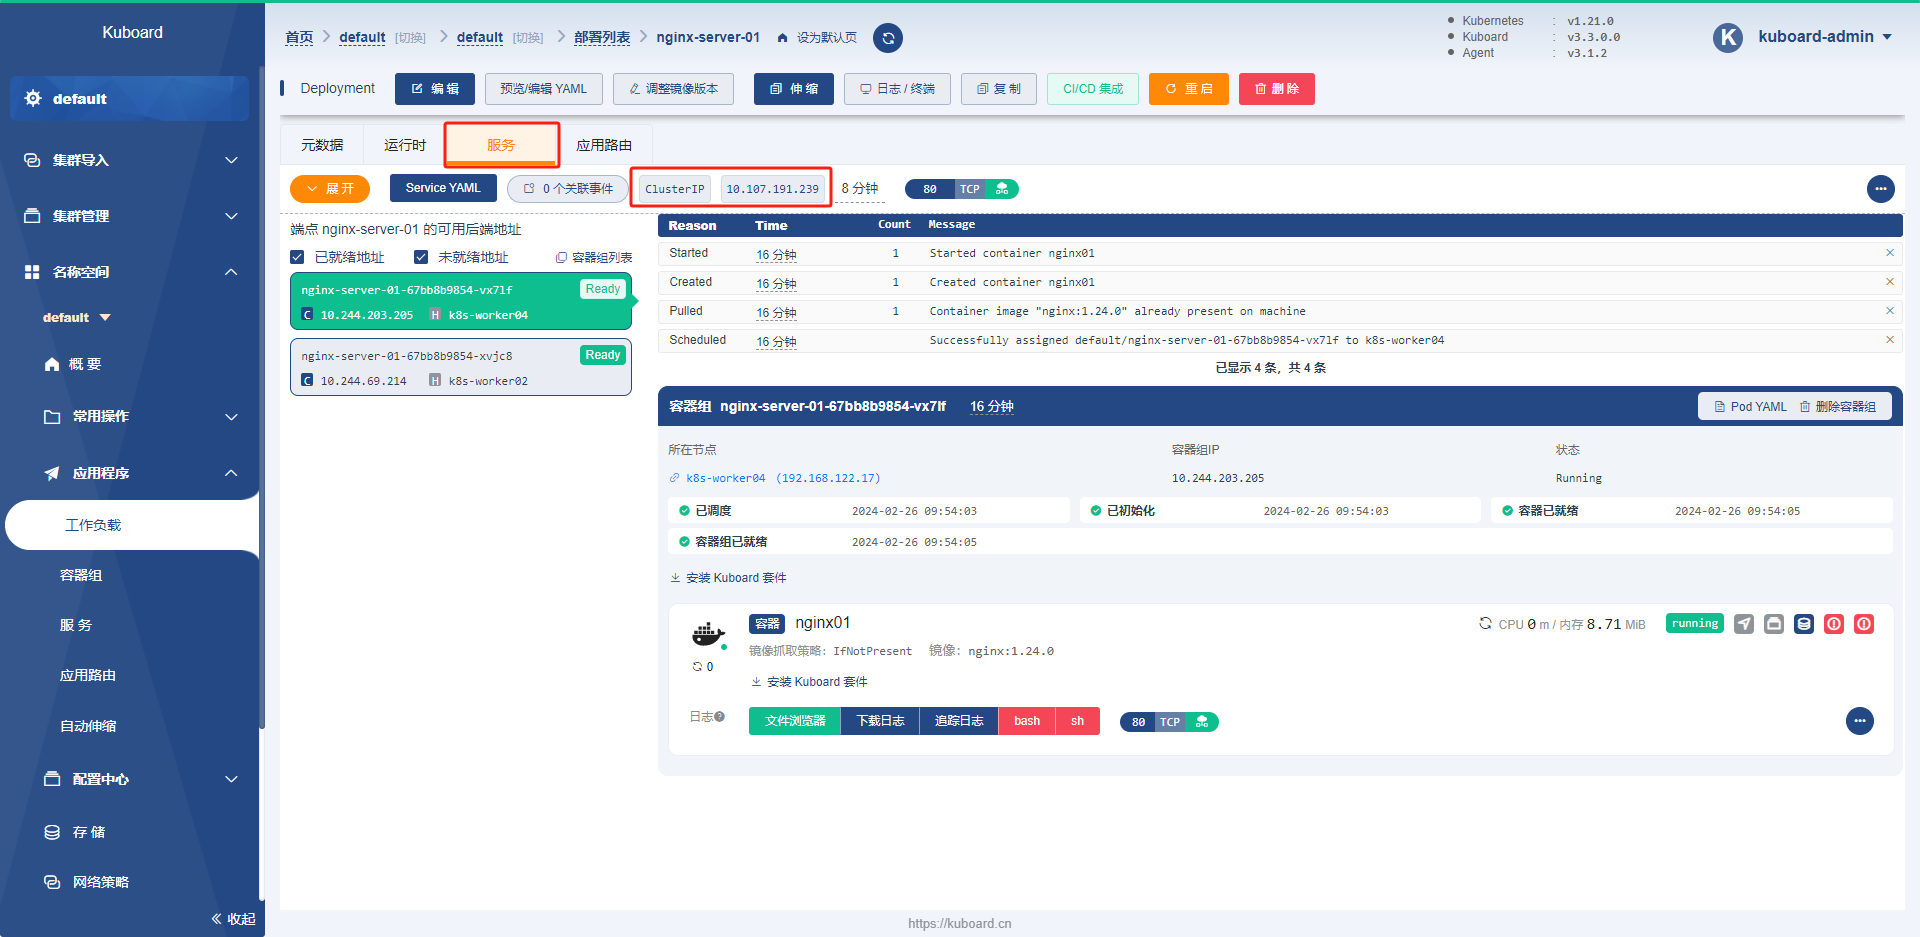Expand the 集群管理 menu
Screen dimensions: 1920x937
click(130, 216)
